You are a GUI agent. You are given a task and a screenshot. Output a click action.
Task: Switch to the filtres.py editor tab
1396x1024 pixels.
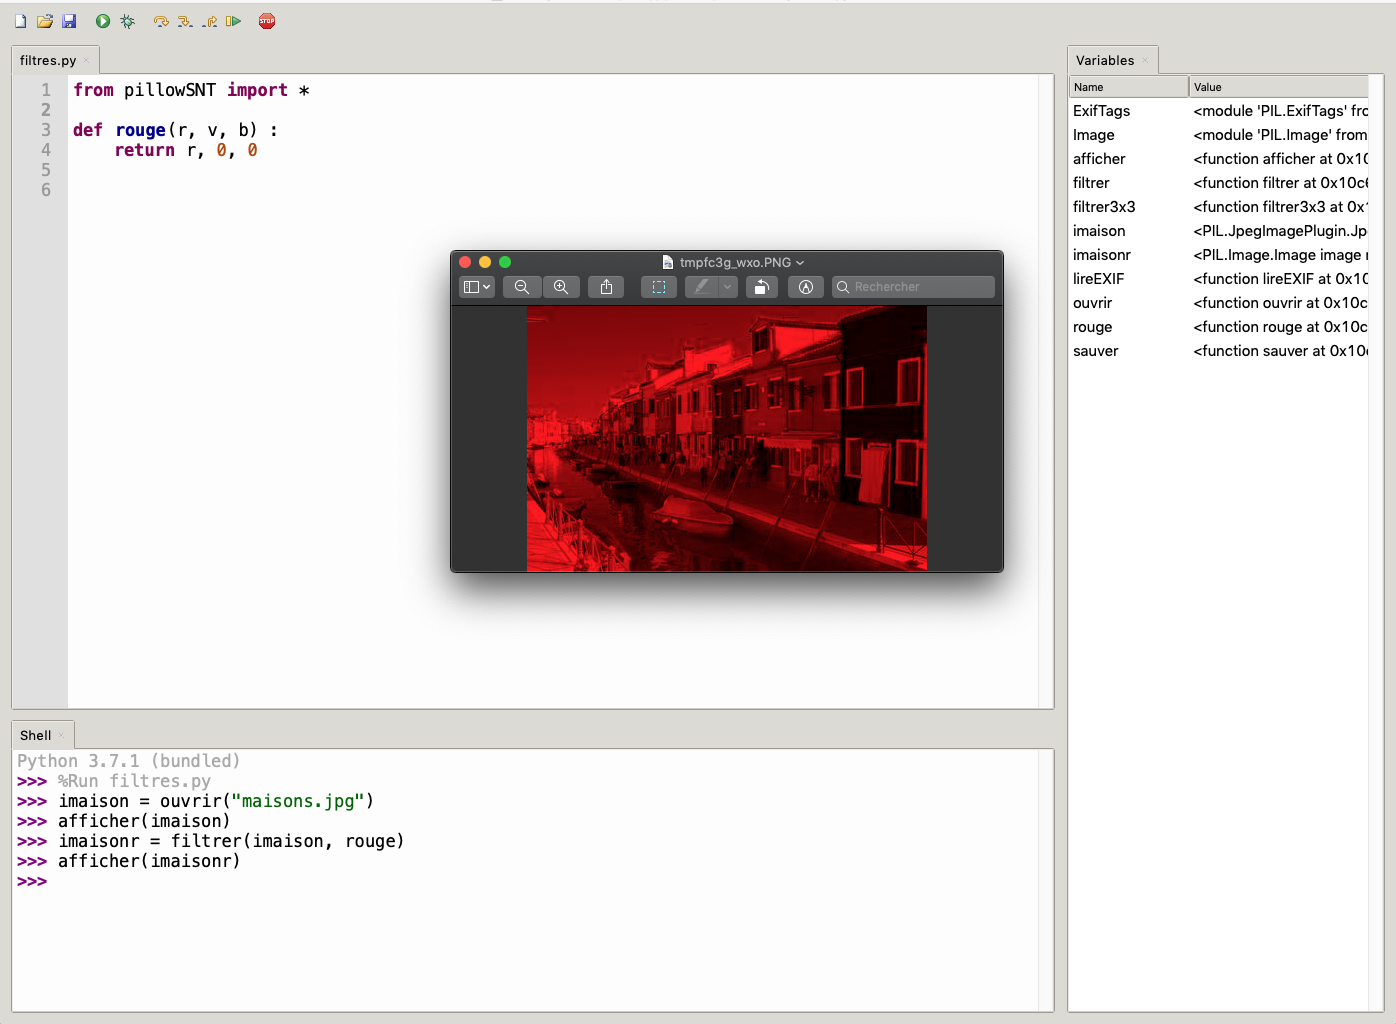(48, 60)
